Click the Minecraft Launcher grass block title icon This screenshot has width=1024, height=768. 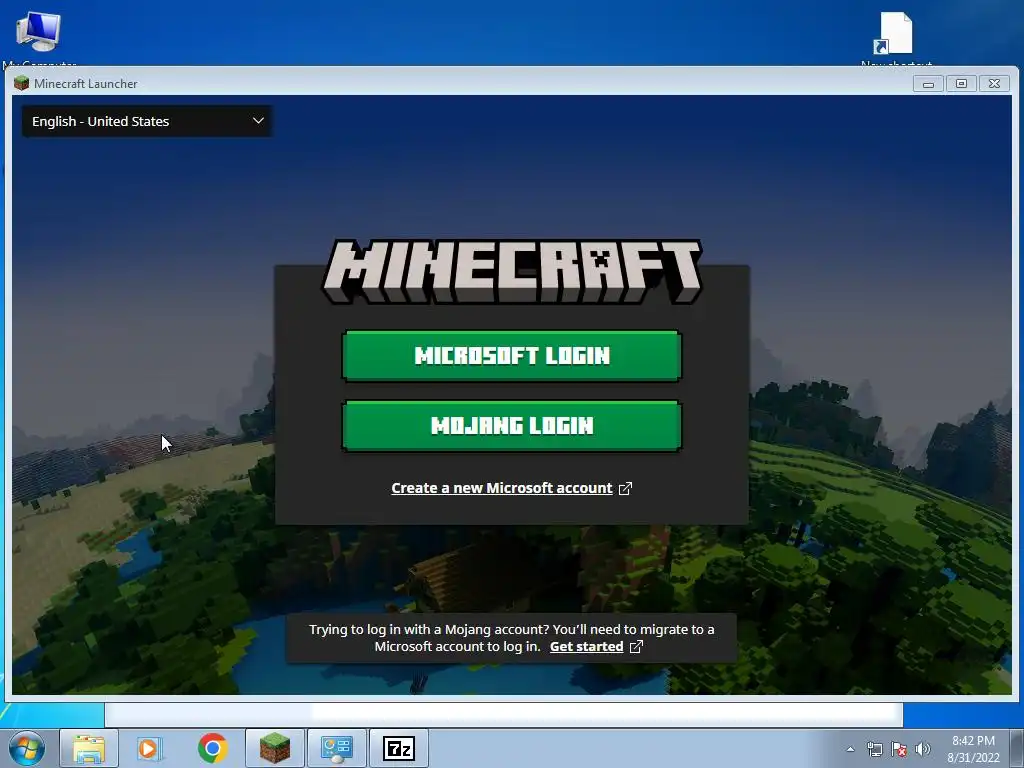pos(22,83)
